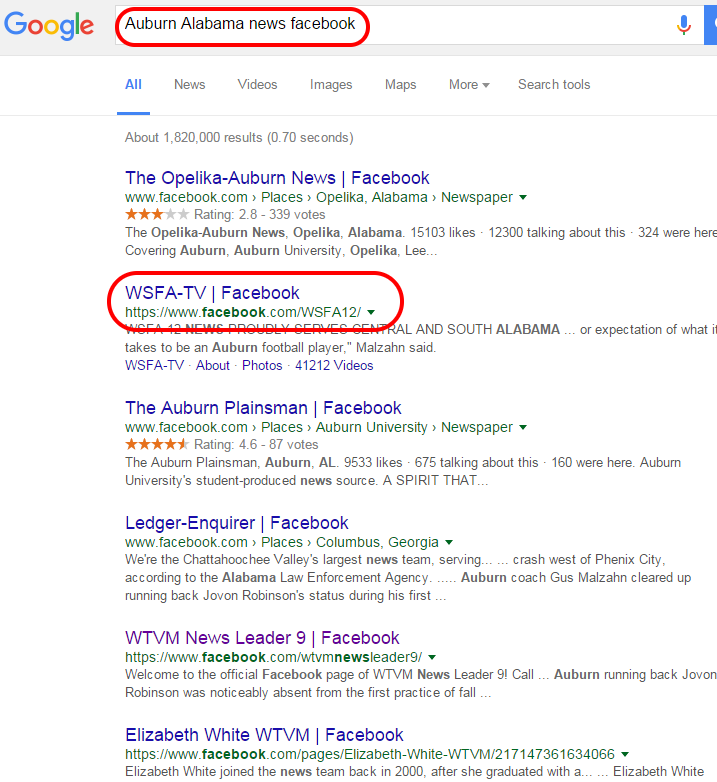717x782 pixels.
Task: Click star rating of Opelika-Auburn News
Action: (x=157, y=214)
